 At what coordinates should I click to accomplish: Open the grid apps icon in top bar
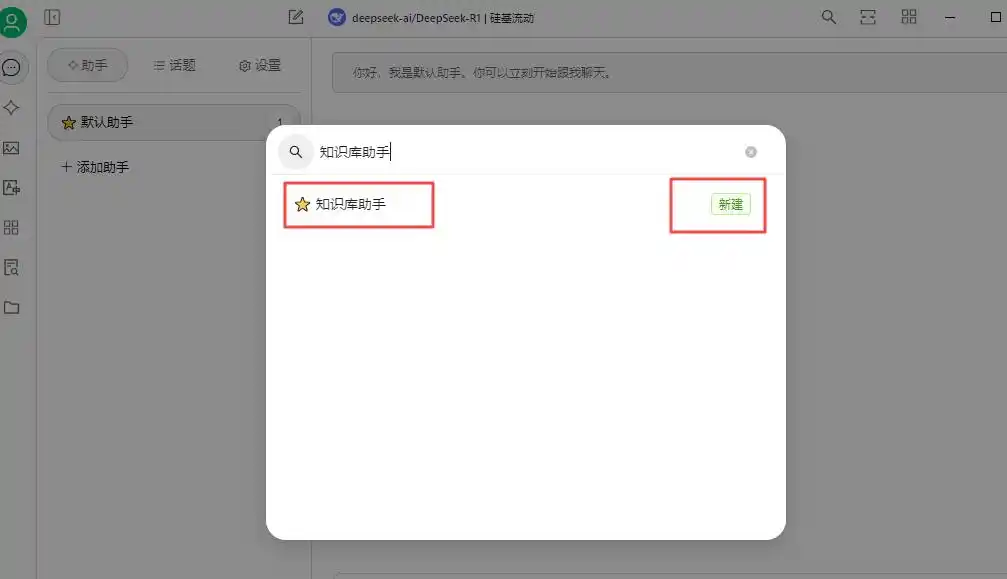pyautogui.click(x=909, y=17)
